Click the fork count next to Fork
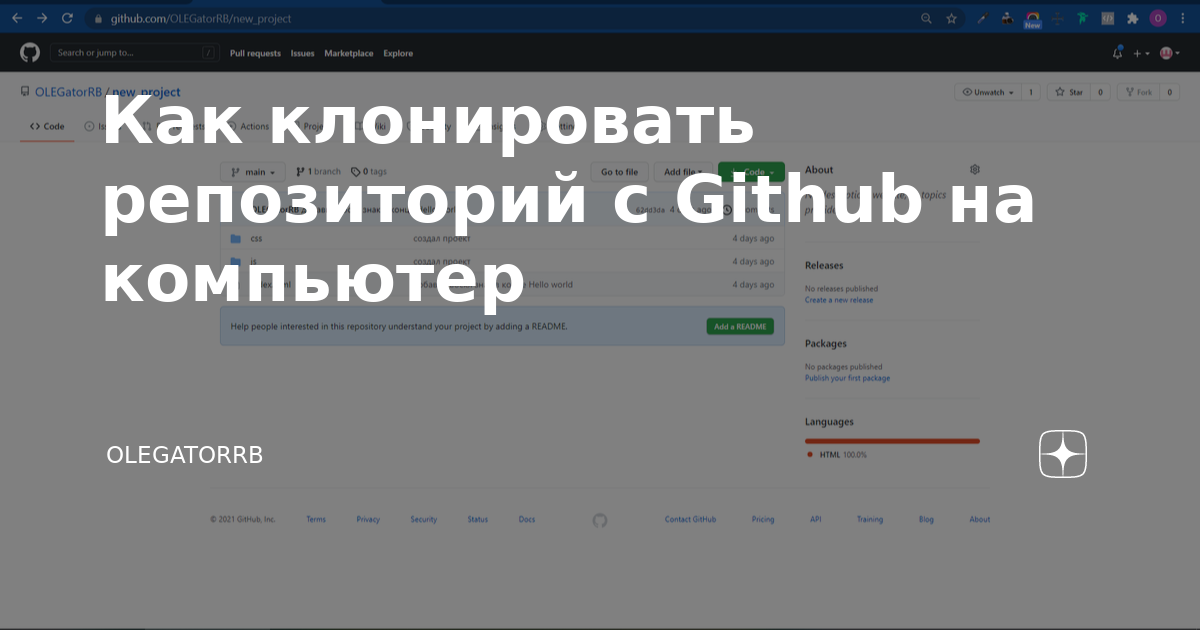 pyautogui.click(x=1168, y=92)
